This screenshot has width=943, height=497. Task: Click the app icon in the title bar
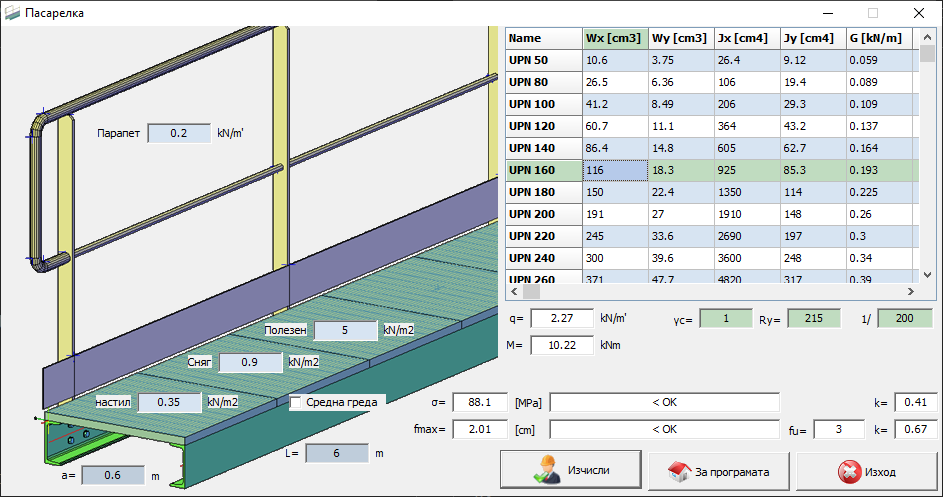12,13
